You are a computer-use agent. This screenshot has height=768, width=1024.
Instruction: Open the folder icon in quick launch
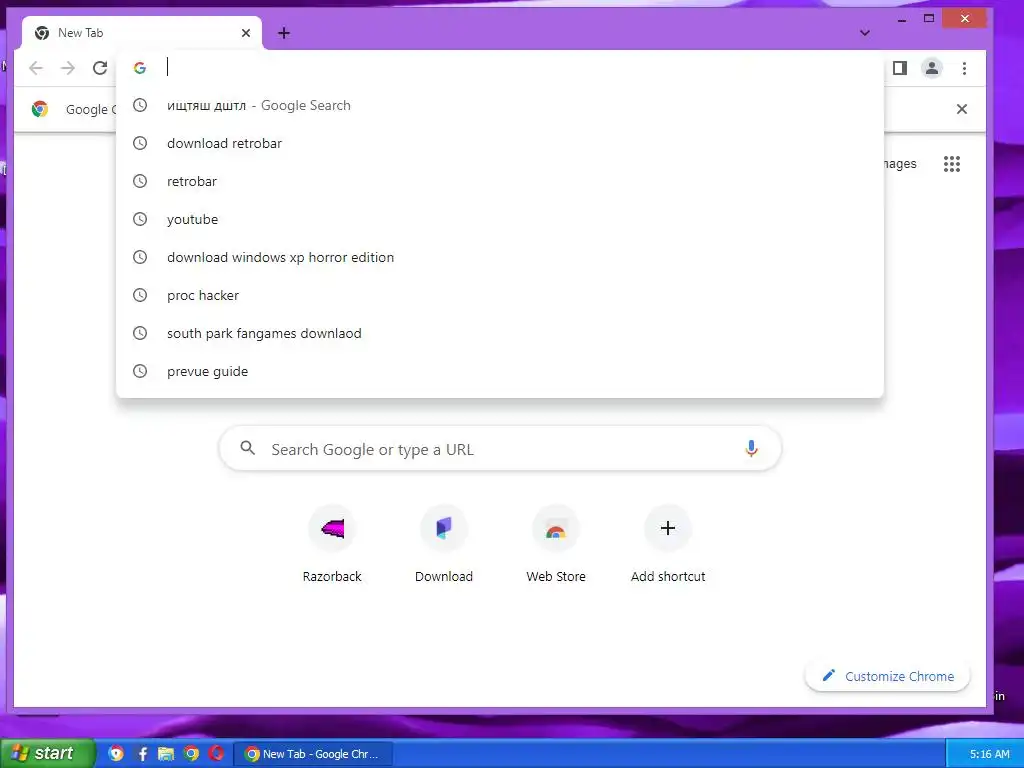coord(166,754)
